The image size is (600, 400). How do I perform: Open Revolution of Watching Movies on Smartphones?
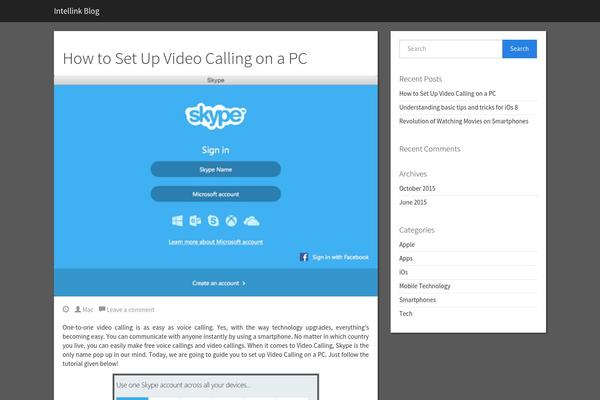[463, 121]
